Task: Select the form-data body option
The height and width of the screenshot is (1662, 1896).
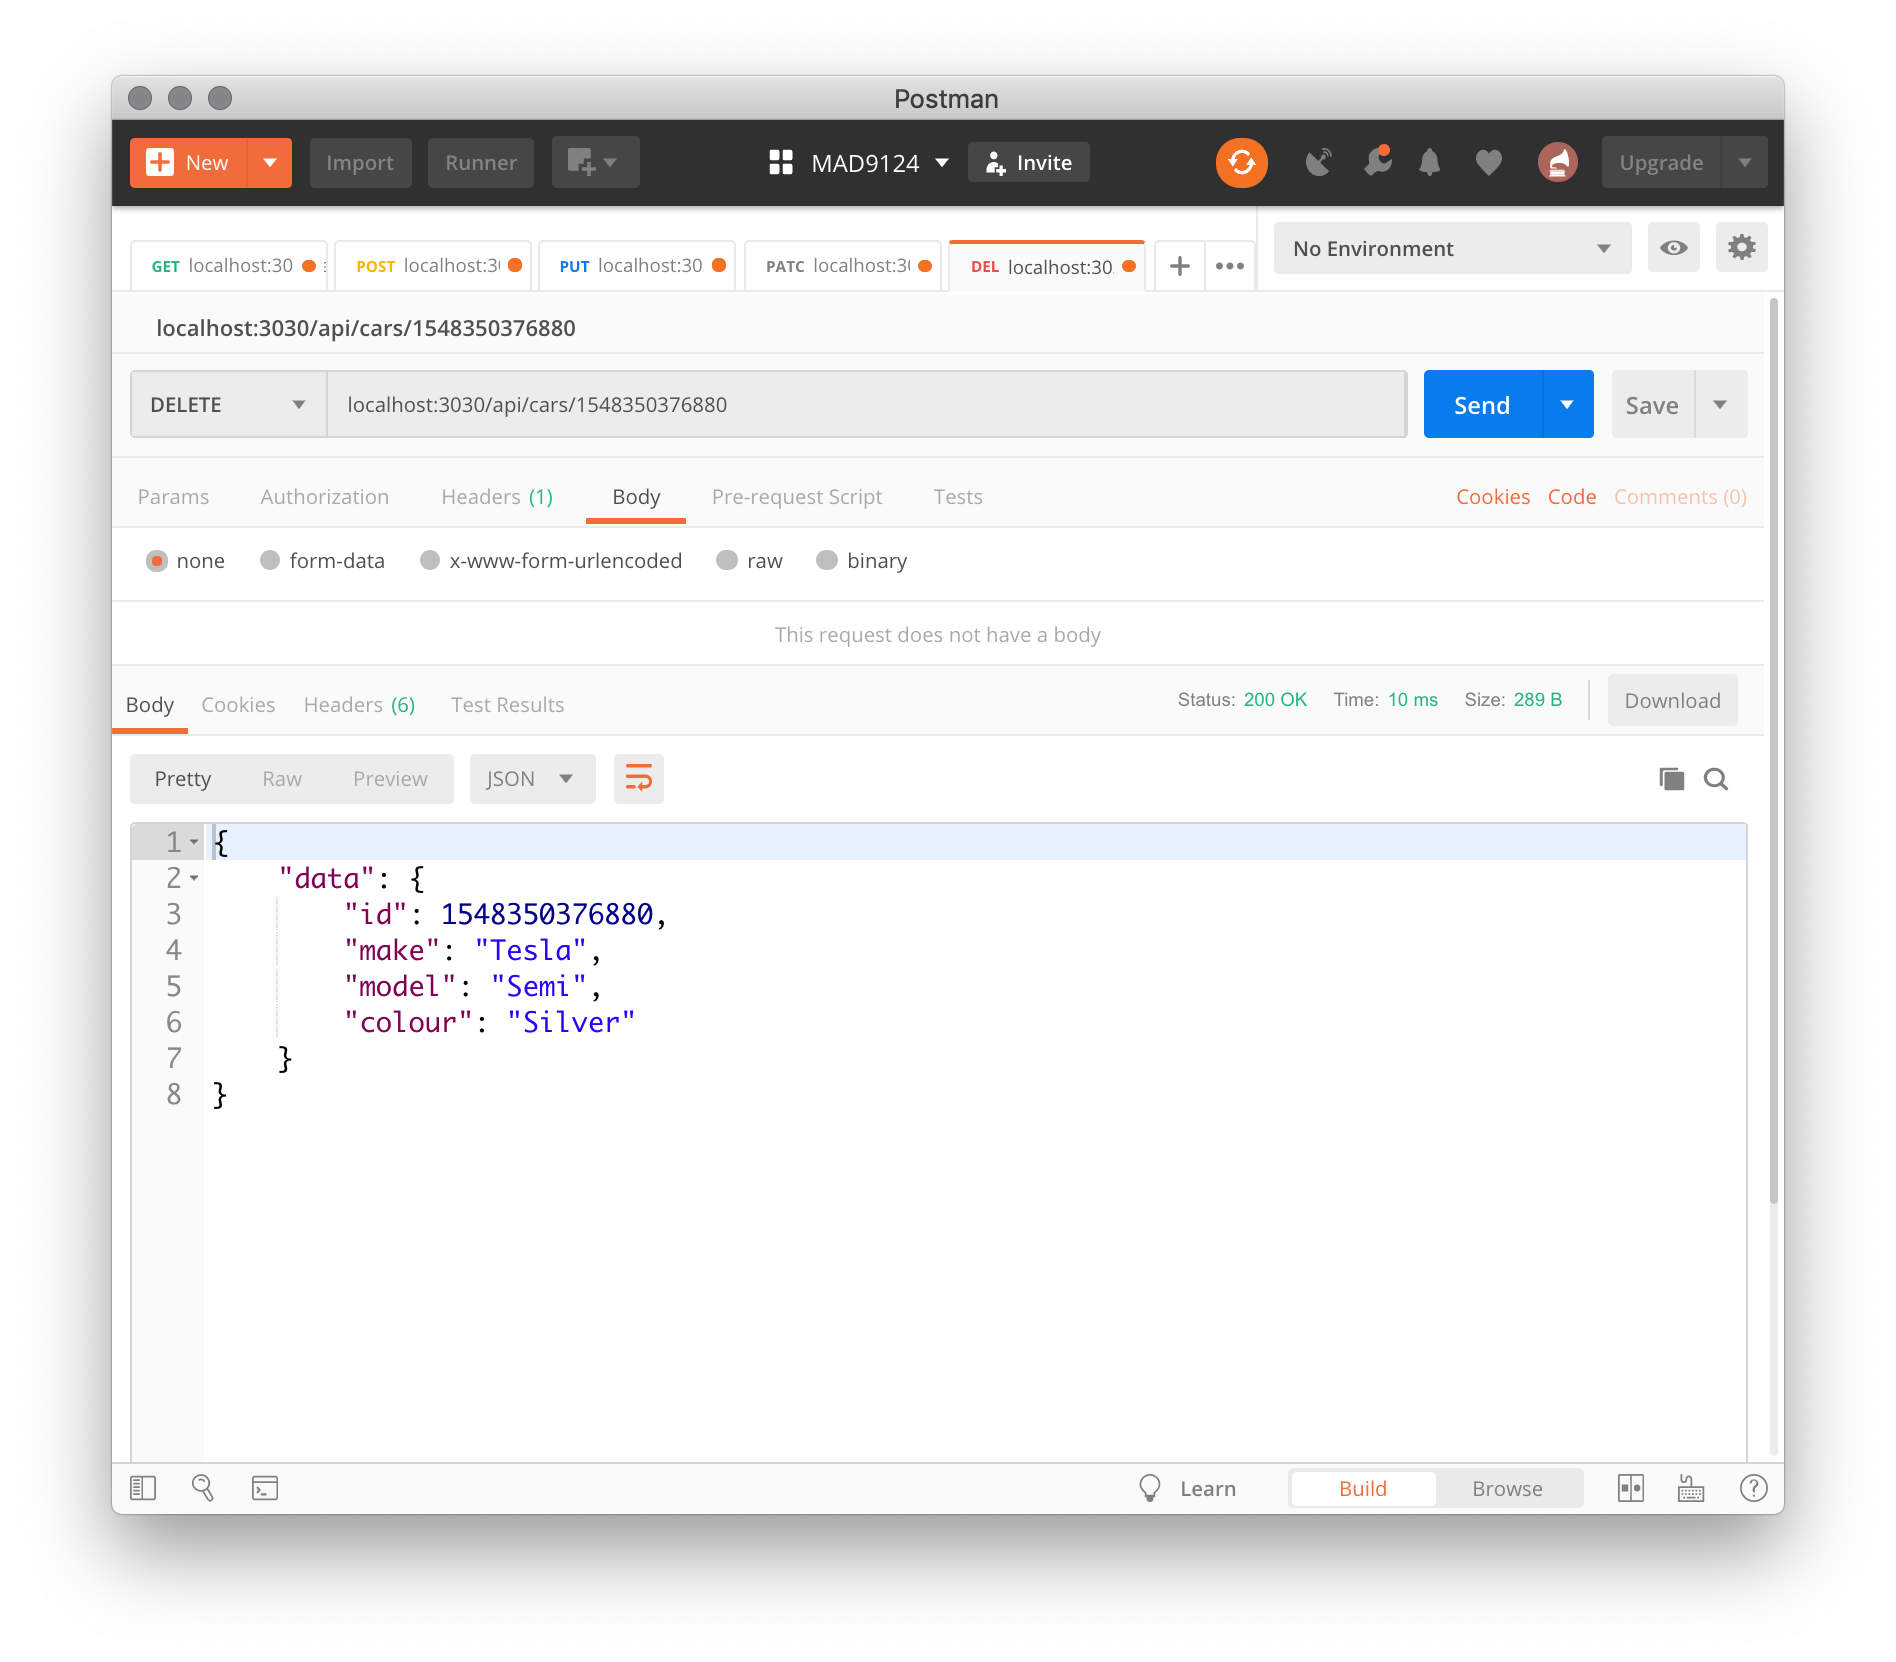Action: [x=270, y=561]
